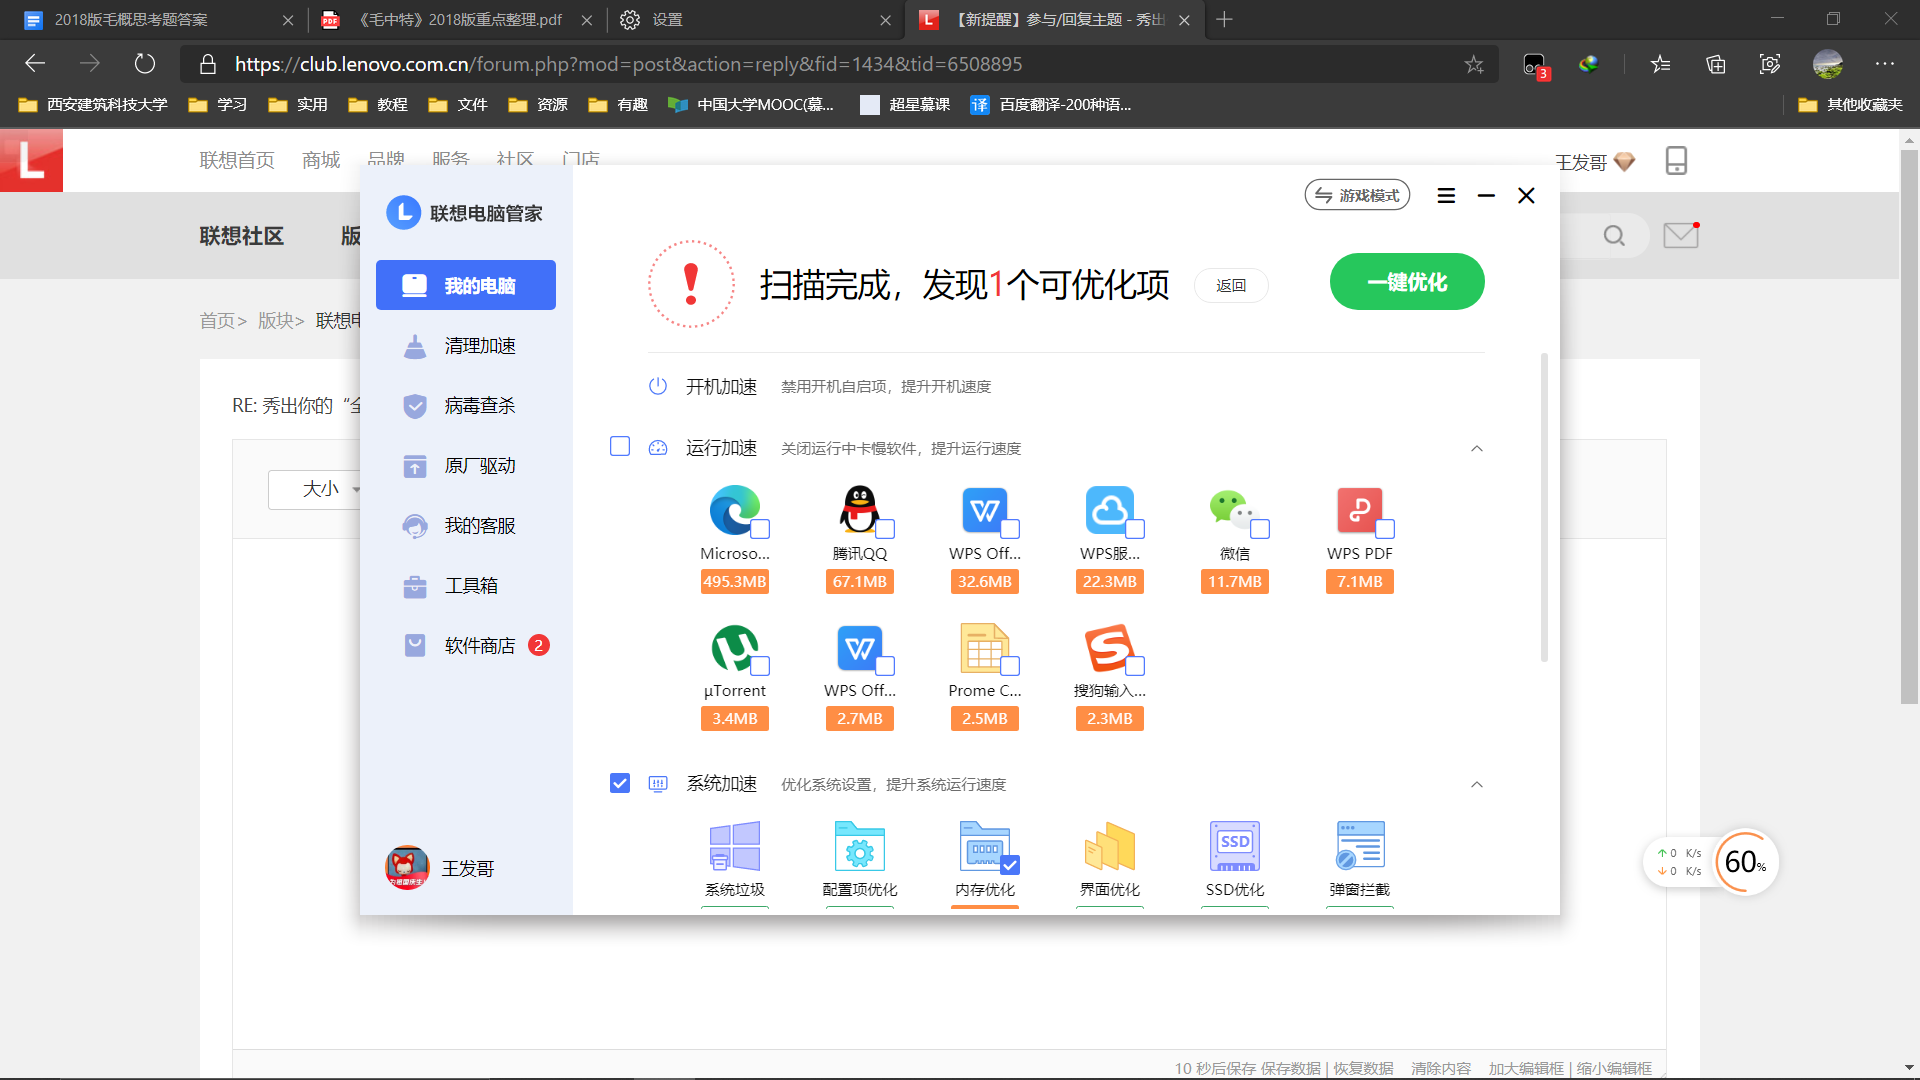The width and height of the screenshot is (1920, 1080).
Task: Open the 弹窗拦截 popup blocker icon
Action: [1360, 846]
